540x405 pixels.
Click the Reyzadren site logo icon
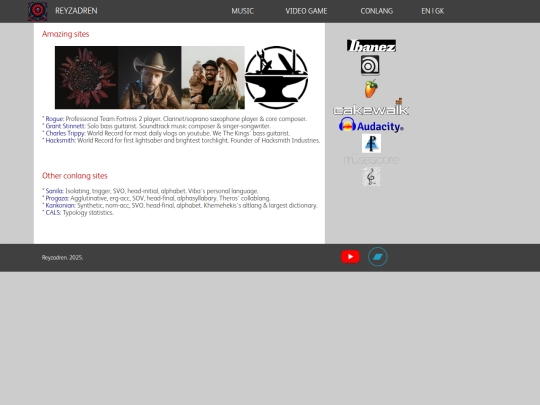coord(38,11)
